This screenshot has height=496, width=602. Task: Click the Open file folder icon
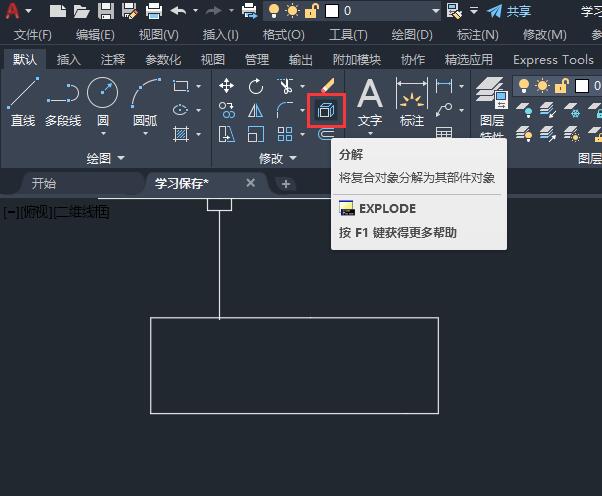click(81, 11)
